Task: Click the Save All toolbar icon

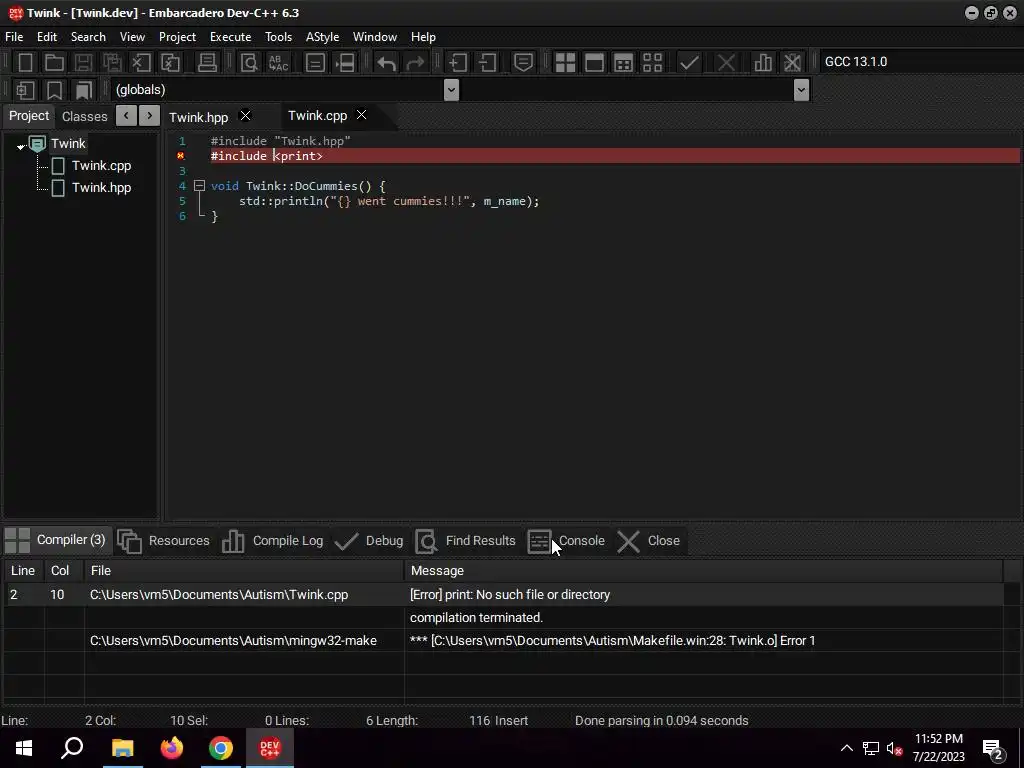Action: tap(112, 62)
